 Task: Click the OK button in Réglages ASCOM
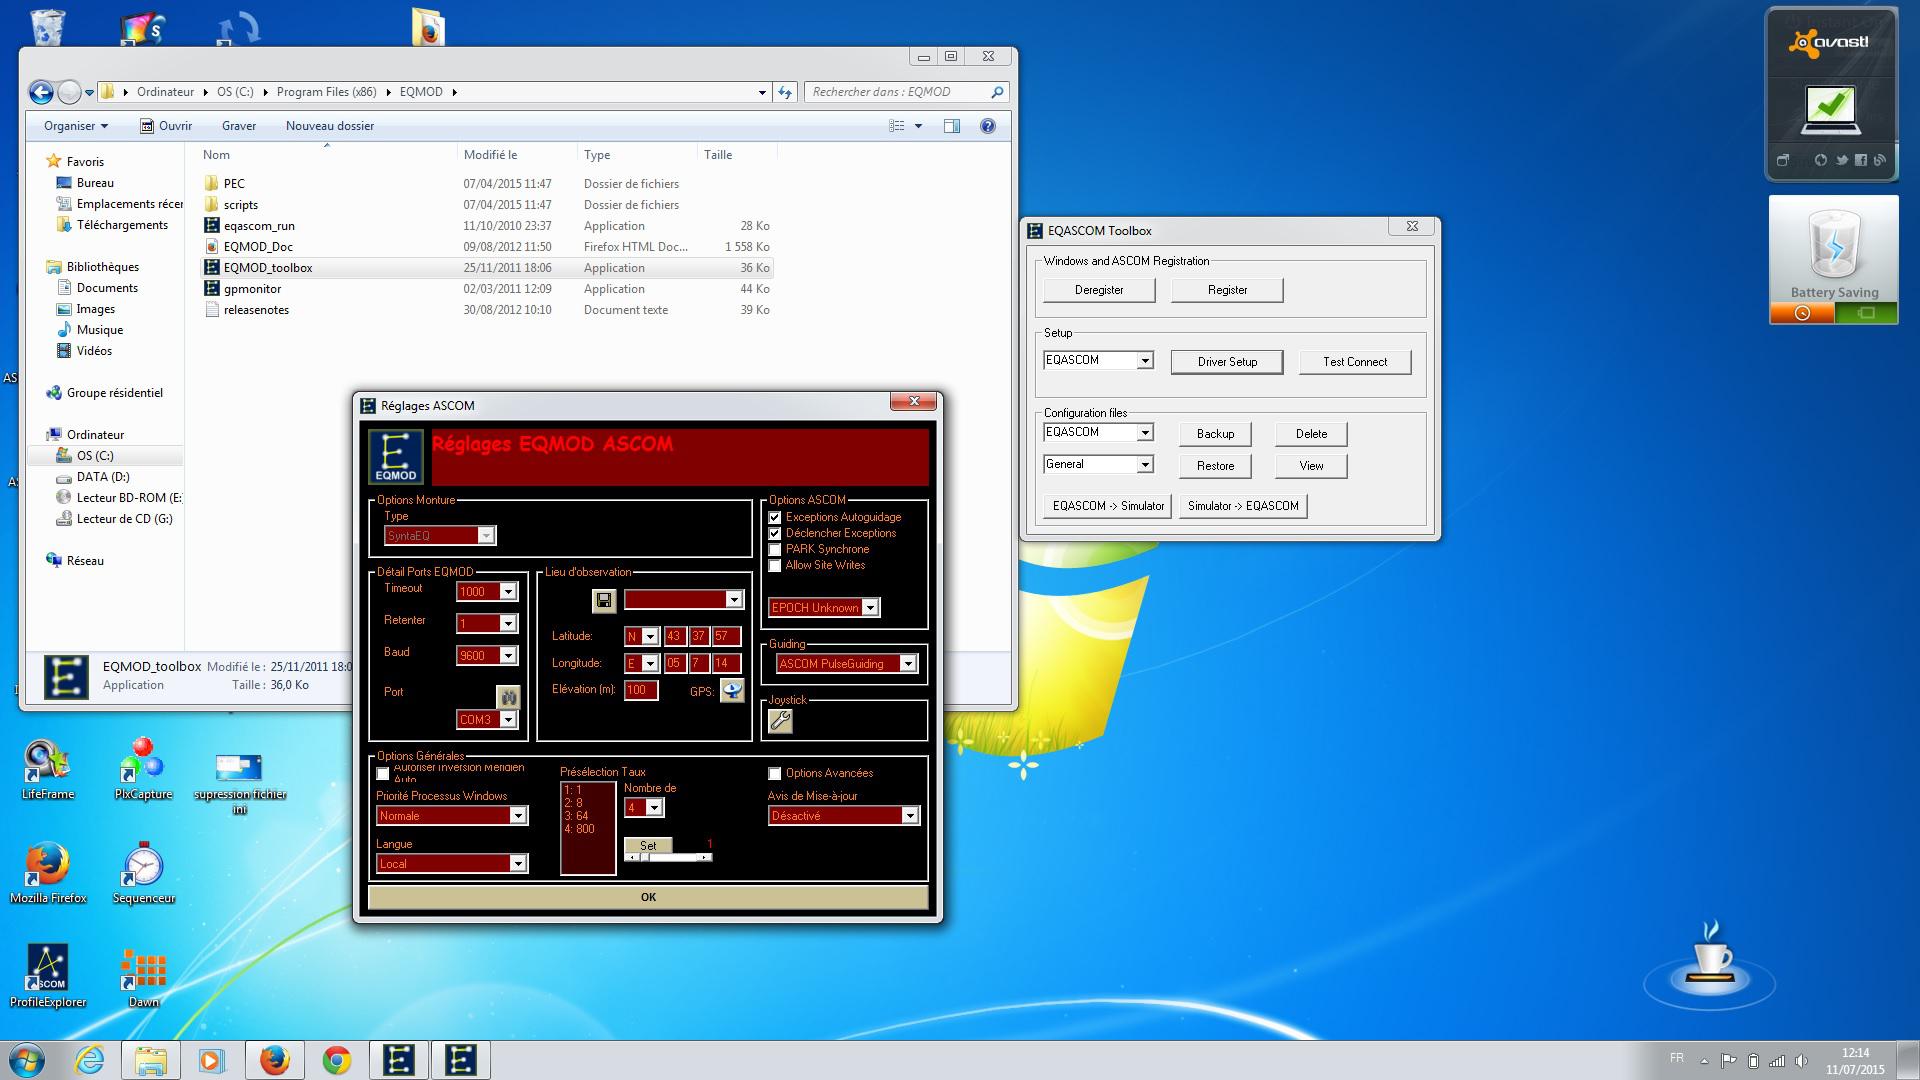pos(648,897)
